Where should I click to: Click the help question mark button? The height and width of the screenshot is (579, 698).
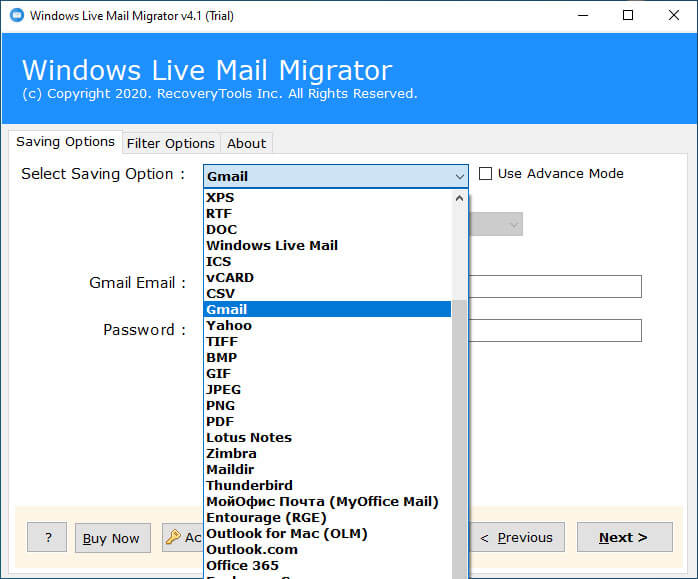[47, 537]
